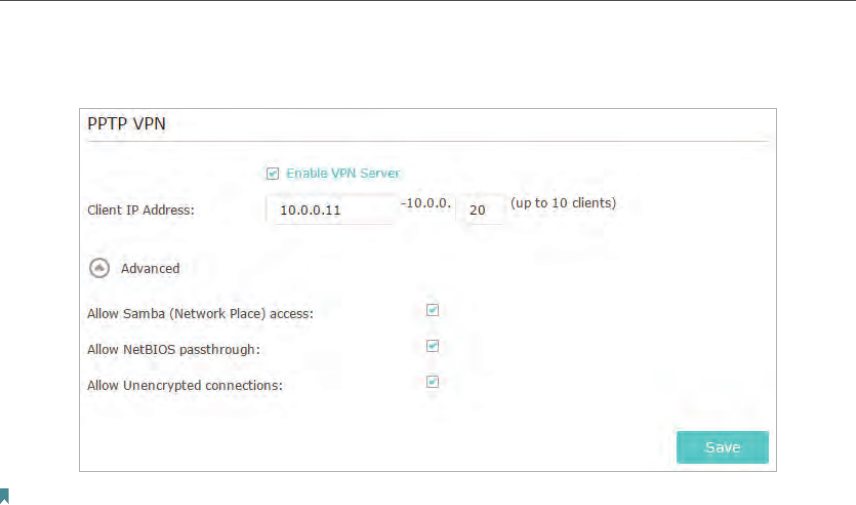Click the teal bookmark note icon
The width and height of the screenshot is (856, 505).
pyautogui.click(x=5, y=493)
